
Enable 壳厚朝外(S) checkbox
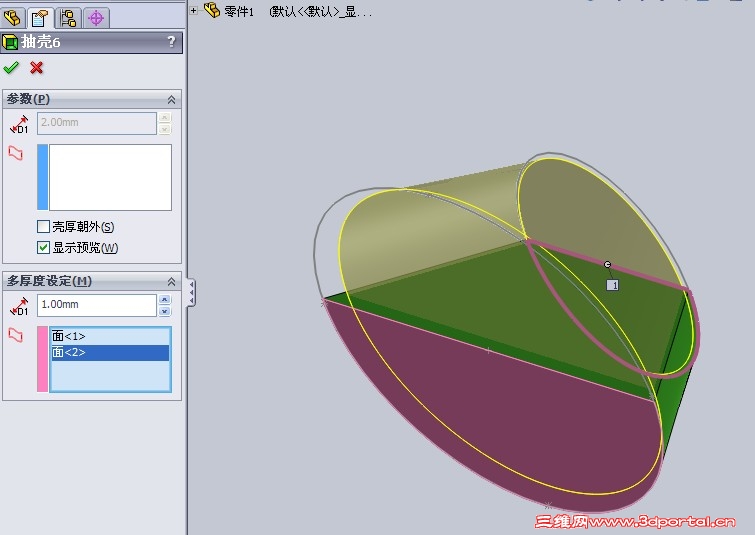click(x=43, y=226)
